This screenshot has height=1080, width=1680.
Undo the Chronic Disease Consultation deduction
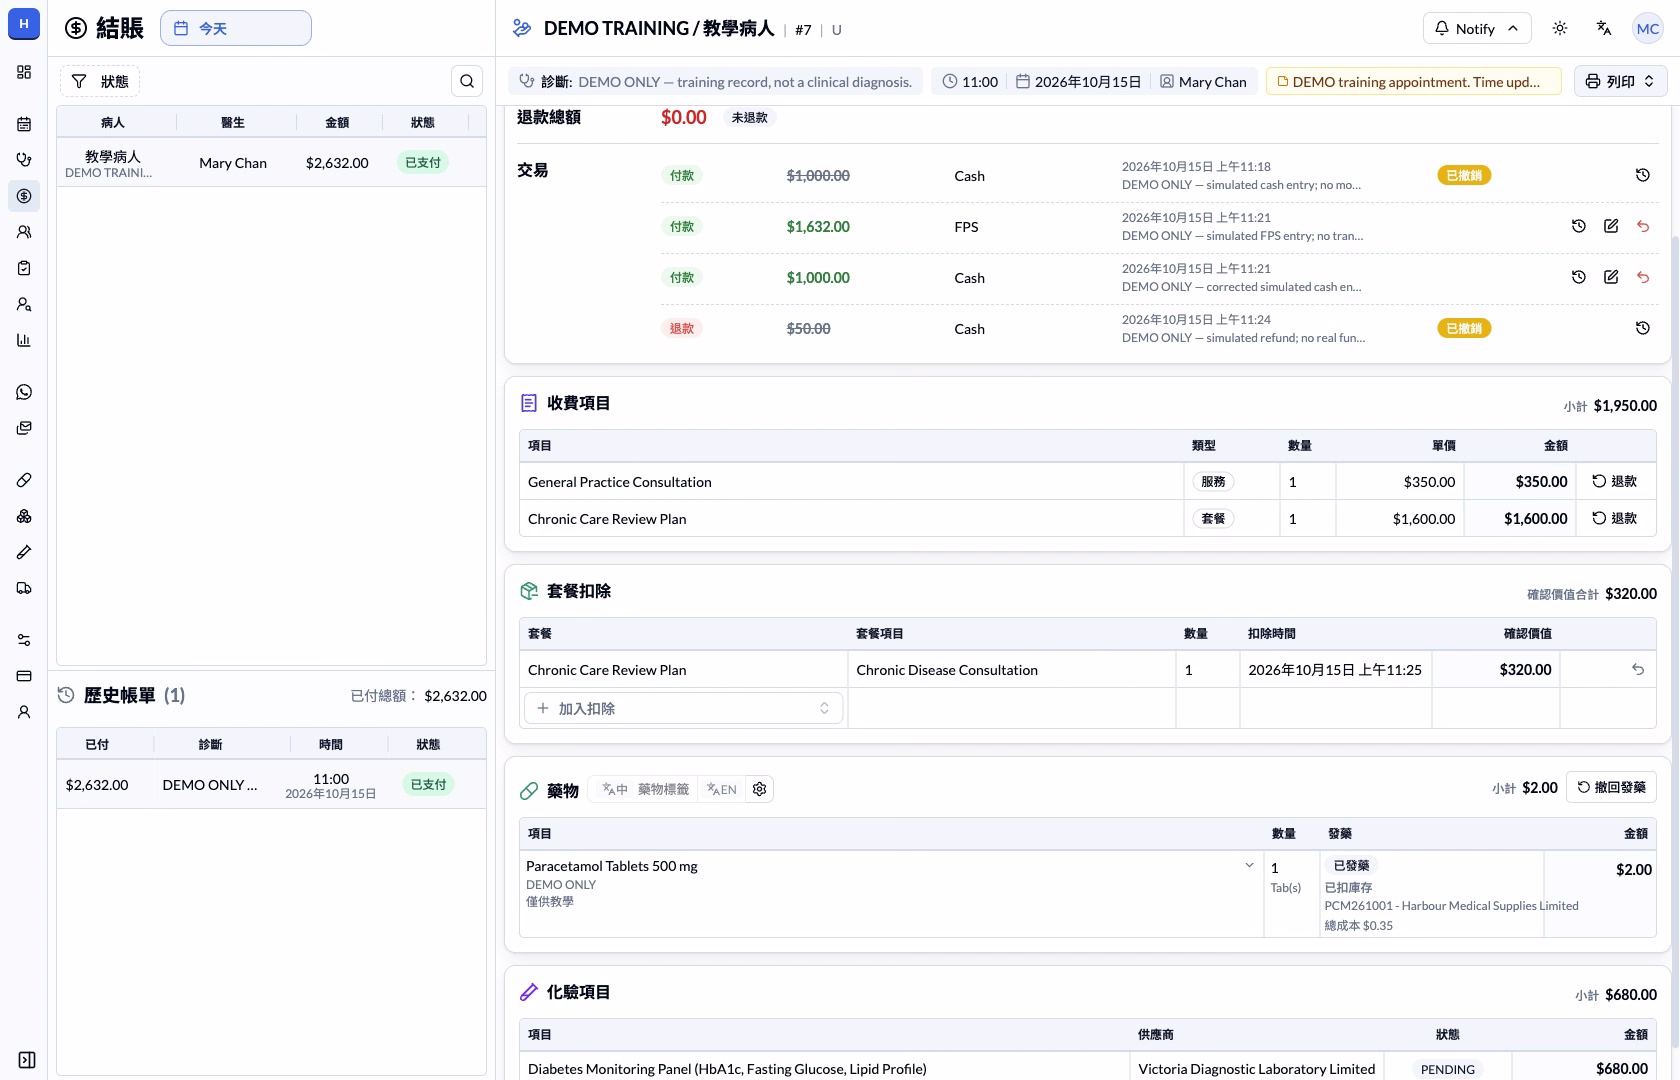coord(1638,669)
